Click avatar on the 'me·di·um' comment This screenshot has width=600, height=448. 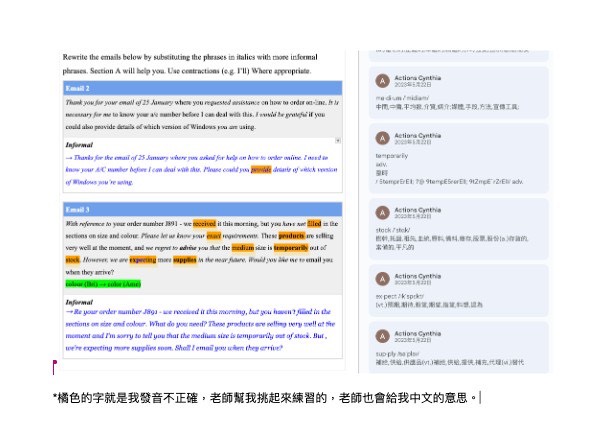click(x=382, y=81)
